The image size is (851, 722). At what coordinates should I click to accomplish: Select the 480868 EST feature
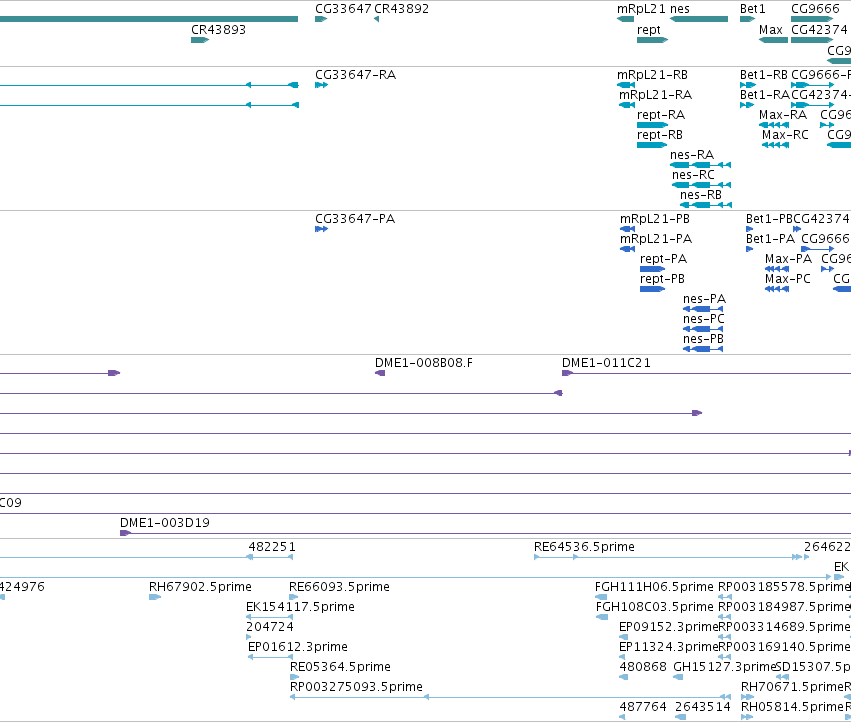pyautogui.click(x=624, y=677)
